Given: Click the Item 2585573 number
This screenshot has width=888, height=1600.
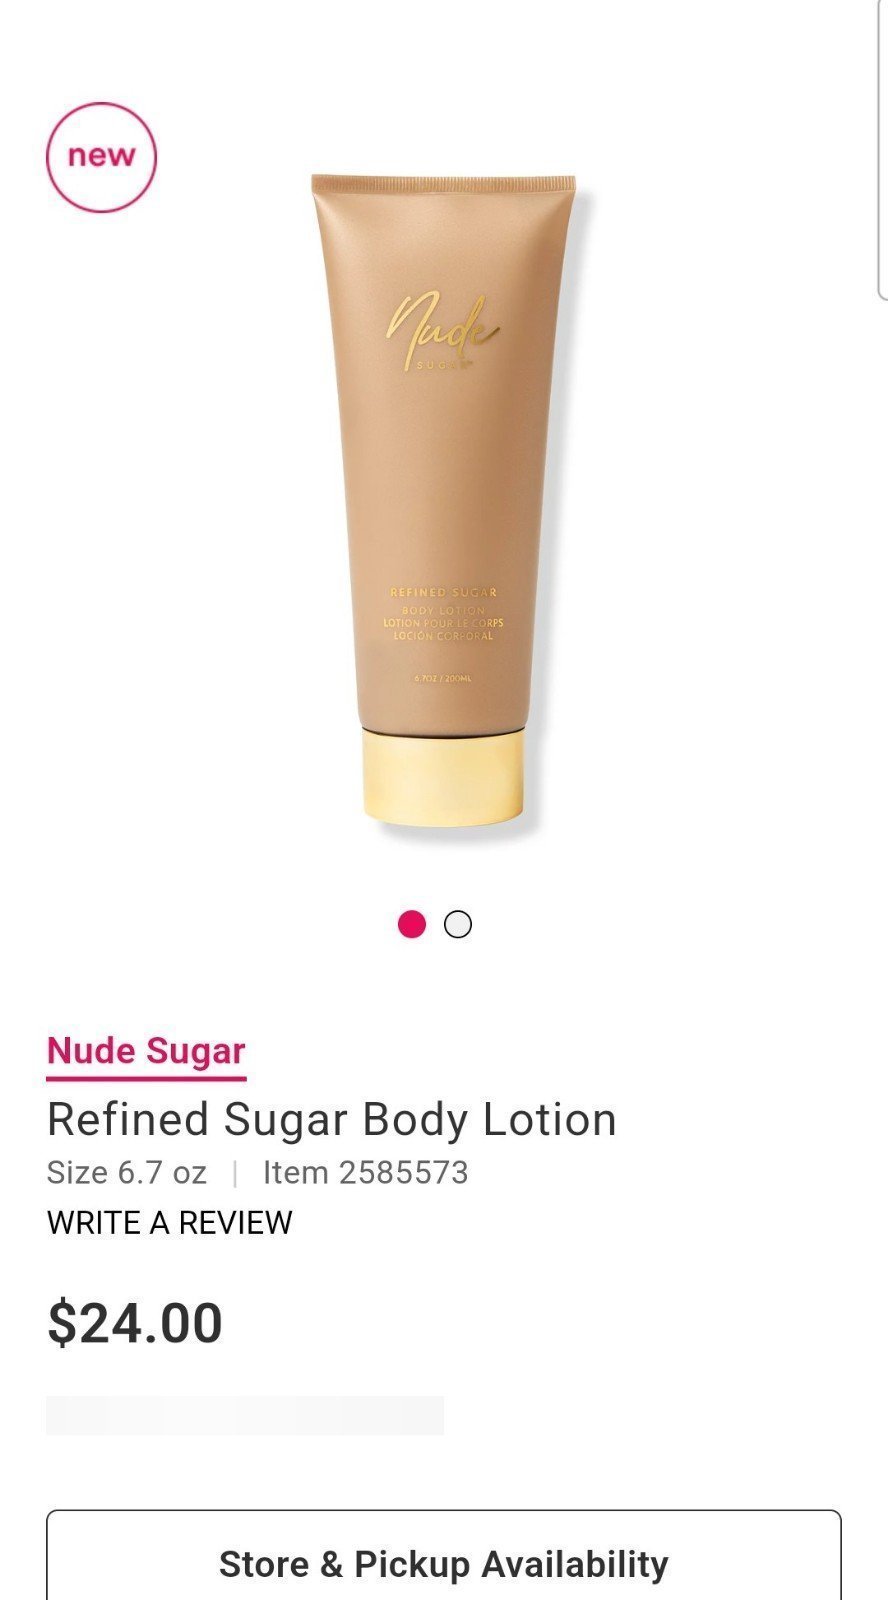Looking at the screenshot, I should coord(366,1172).
